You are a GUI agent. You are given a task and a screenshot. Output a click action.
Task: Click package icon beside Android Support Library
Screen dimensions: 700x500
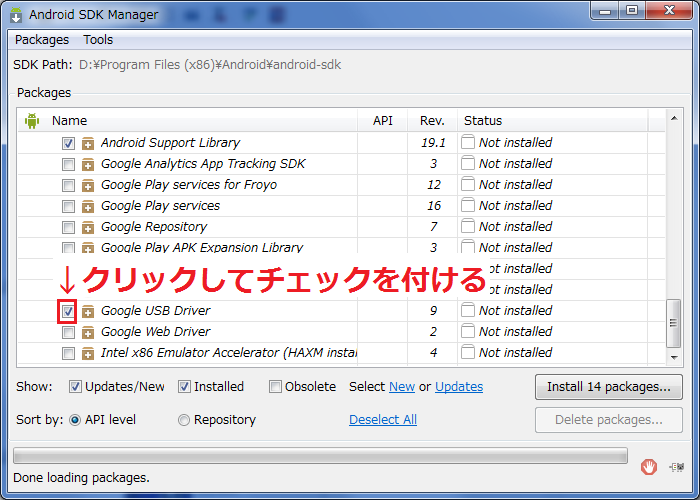(x=88, y=144)
